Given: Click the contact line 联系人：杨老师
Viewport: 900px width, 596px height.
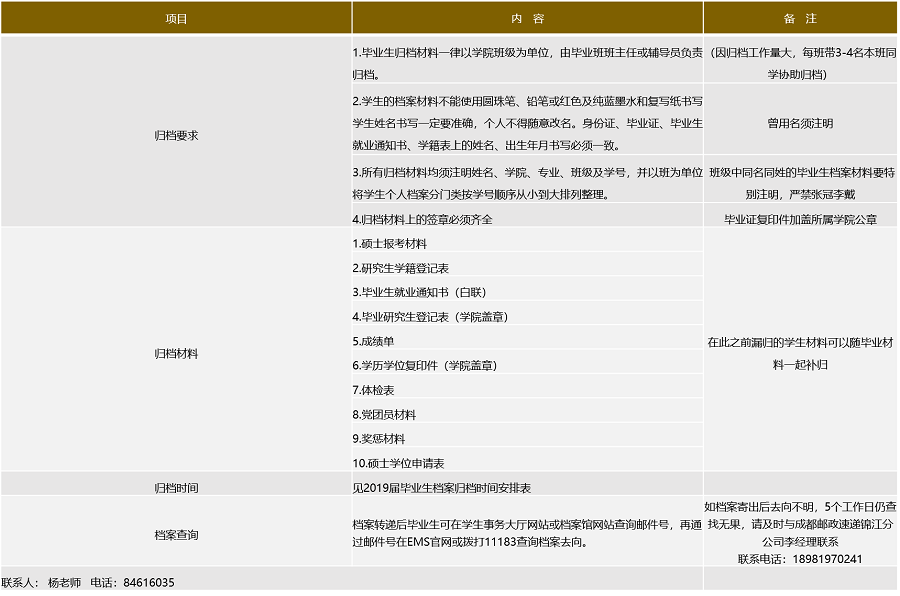Looking at the screenshot, I should pos(41,583).
